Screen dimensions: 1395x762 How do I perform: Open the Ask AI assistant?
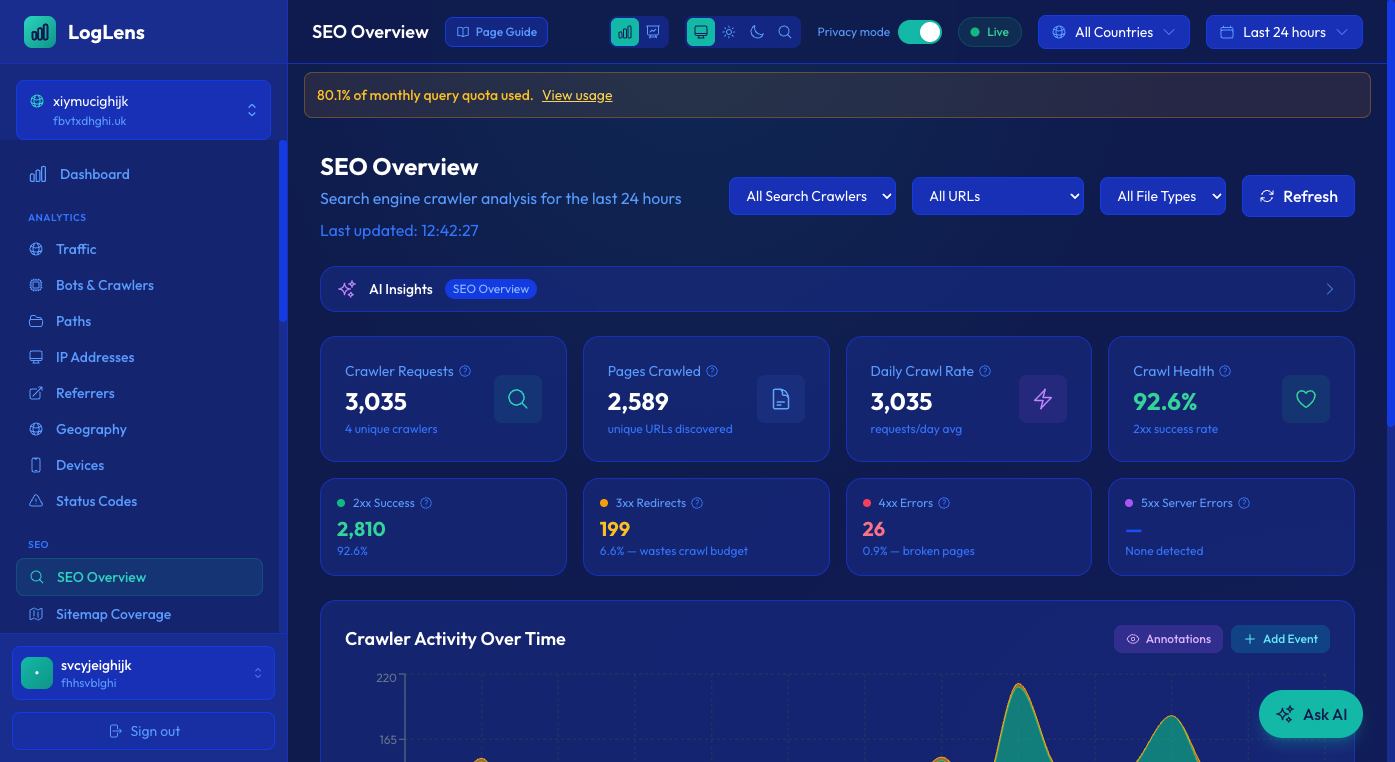pyautogui.click(x=1311, y=715)
